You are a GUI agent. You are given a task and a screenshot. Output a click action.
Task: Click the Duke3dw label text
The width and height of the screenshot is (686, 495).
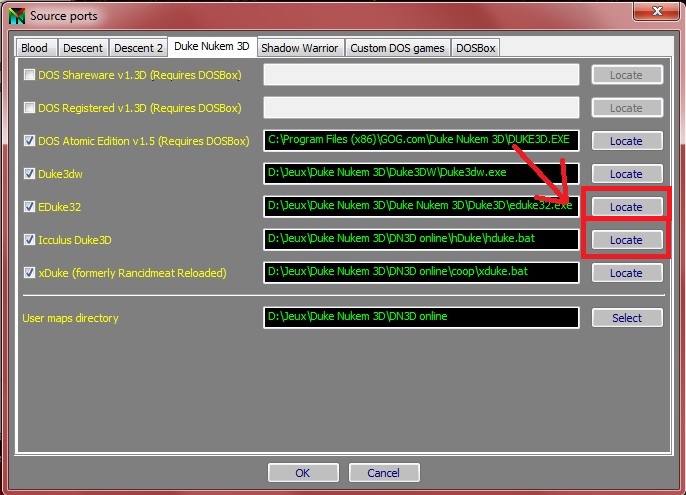point(60,174)
